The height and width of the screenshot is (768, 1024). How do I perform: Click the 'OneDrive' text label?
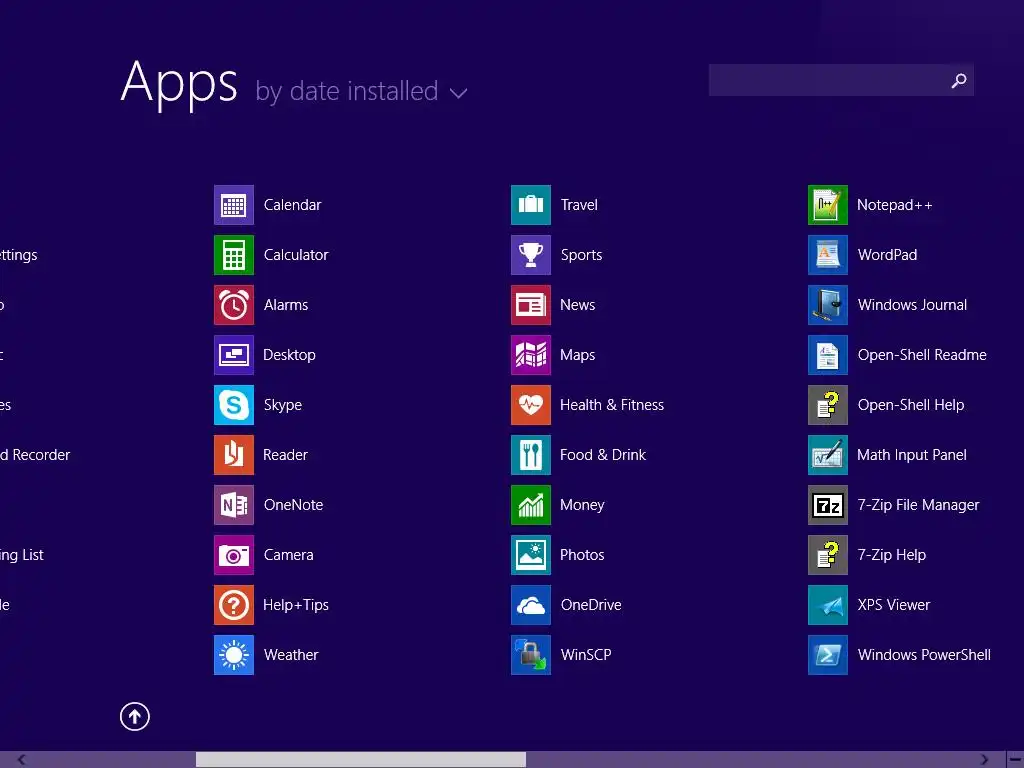tap(591, 605)
